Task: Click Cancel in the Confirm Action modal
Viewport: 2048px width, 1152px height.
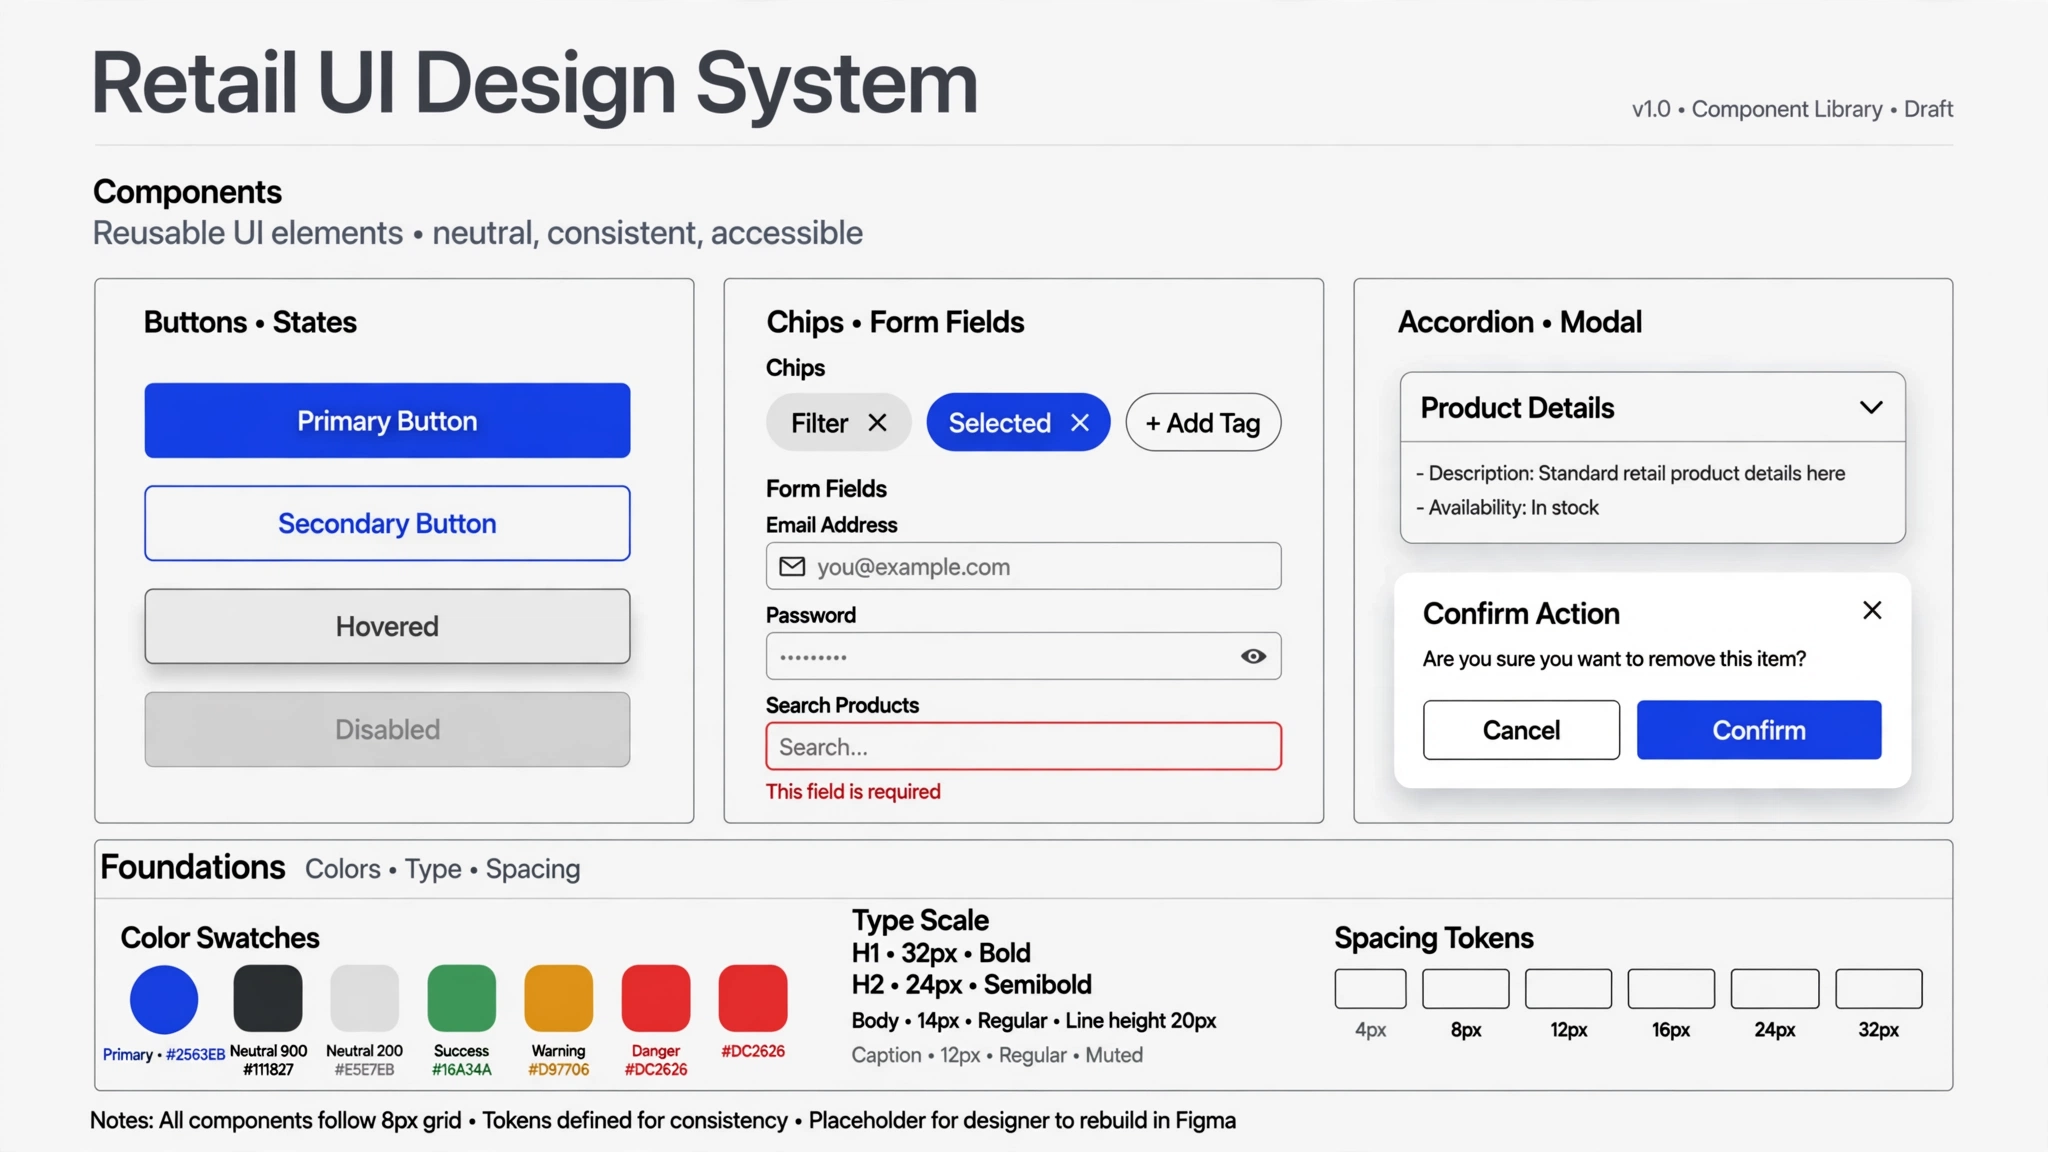Action: point(1521,730)
